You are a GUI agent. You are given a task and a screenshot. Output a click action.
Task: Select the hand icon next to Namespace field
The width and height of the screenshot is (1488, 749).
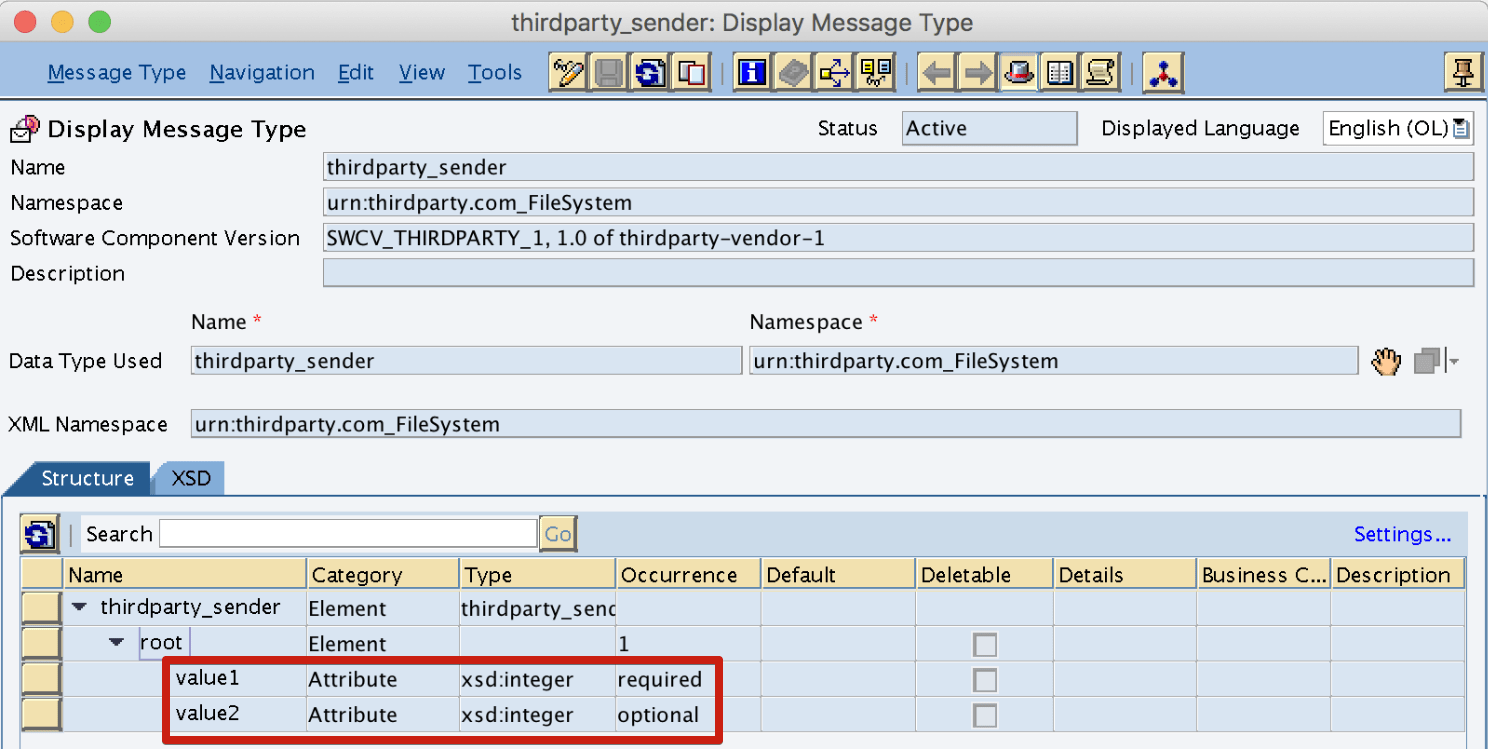click(1386, 360)
